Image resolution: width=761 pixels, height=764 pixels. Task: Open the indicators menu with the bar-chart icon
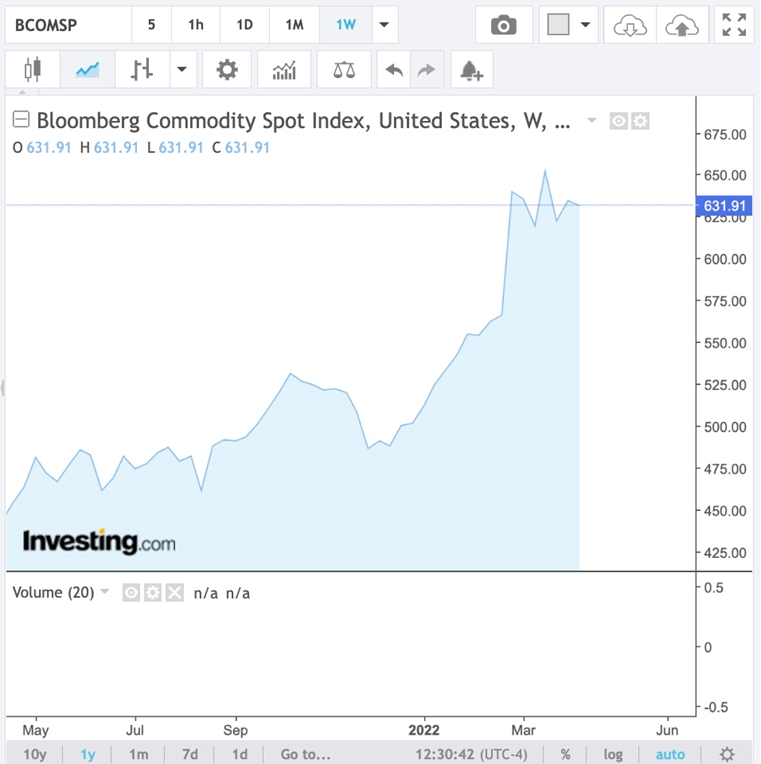click(x=284, y=70)
